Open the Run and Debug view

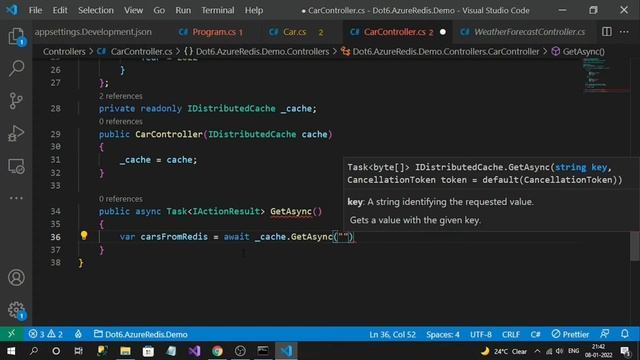tap(16, 133)
